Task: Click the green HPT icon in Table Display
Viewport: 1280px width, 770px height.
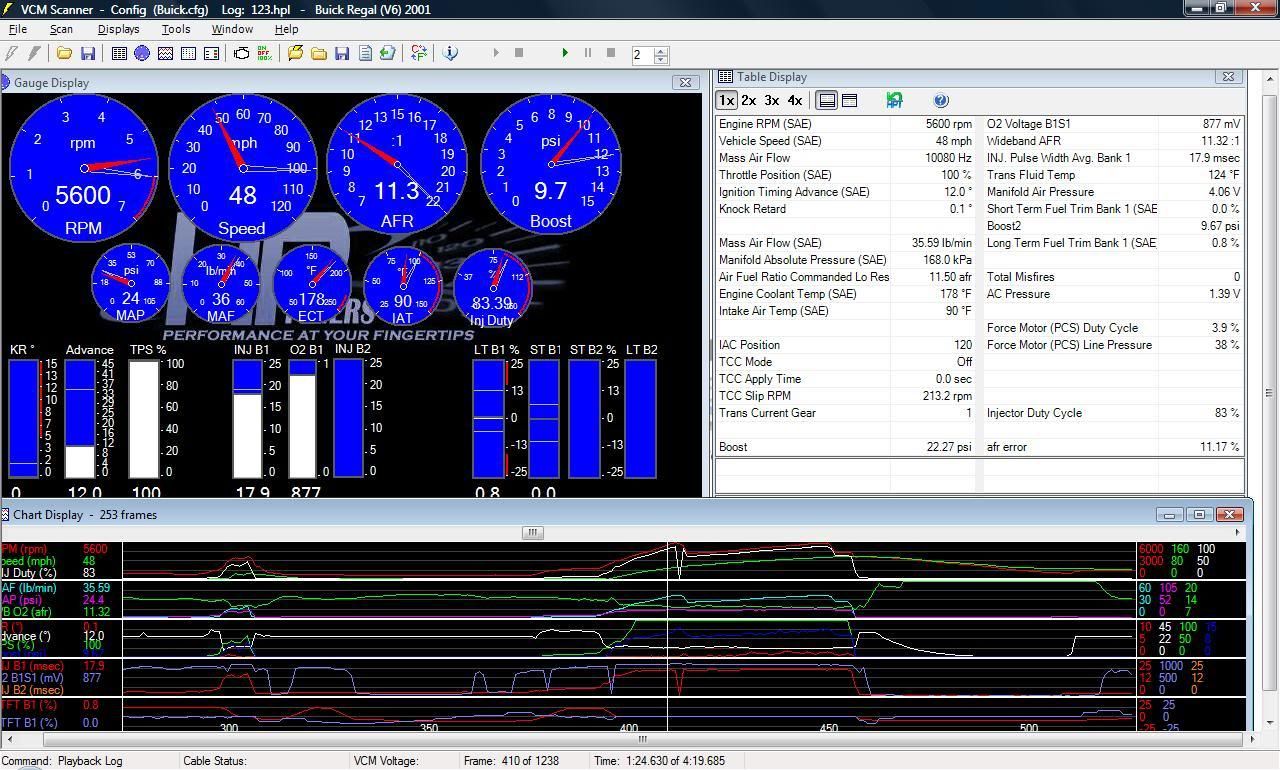Action: [895, 100]
